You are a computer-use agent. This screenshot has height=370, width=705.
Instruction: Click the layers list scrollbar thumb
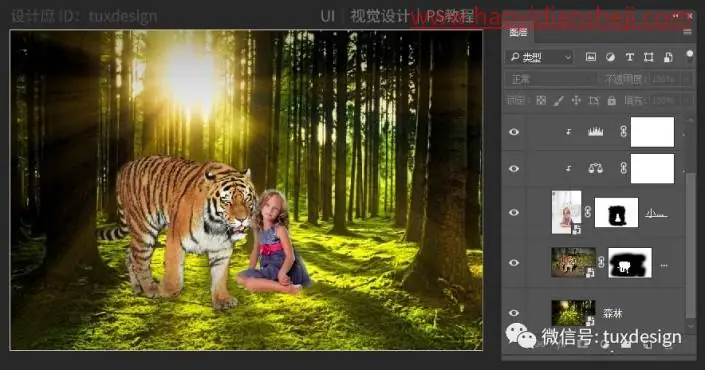[691, 245]
